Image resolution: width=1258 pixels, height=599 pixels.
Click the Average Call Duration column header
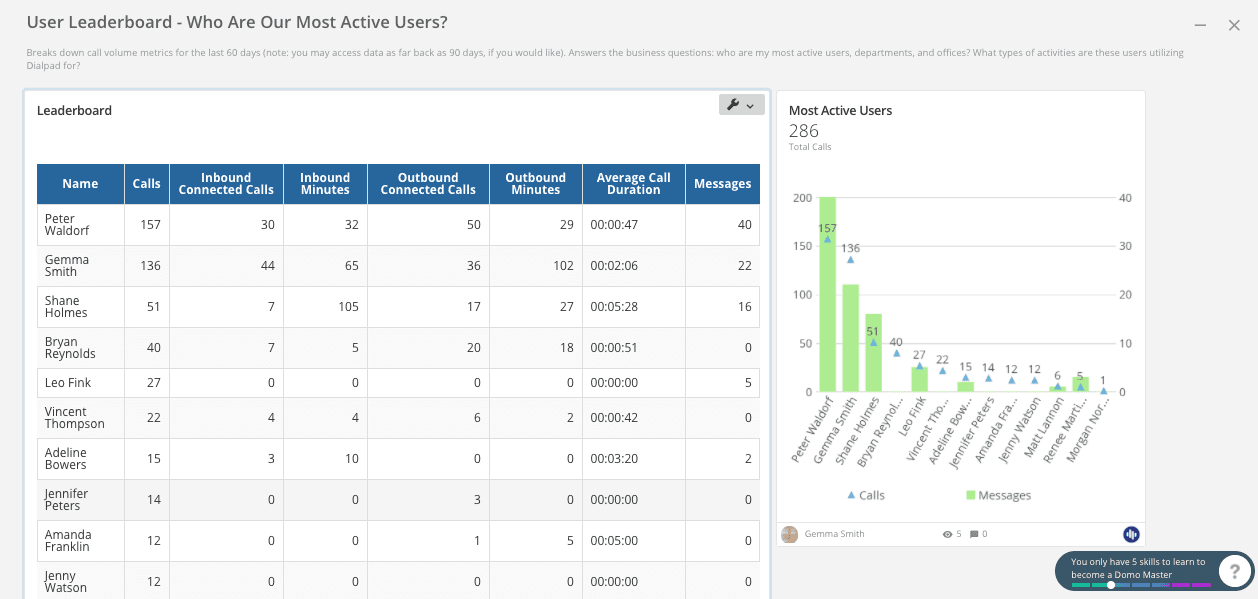(633, 184)
